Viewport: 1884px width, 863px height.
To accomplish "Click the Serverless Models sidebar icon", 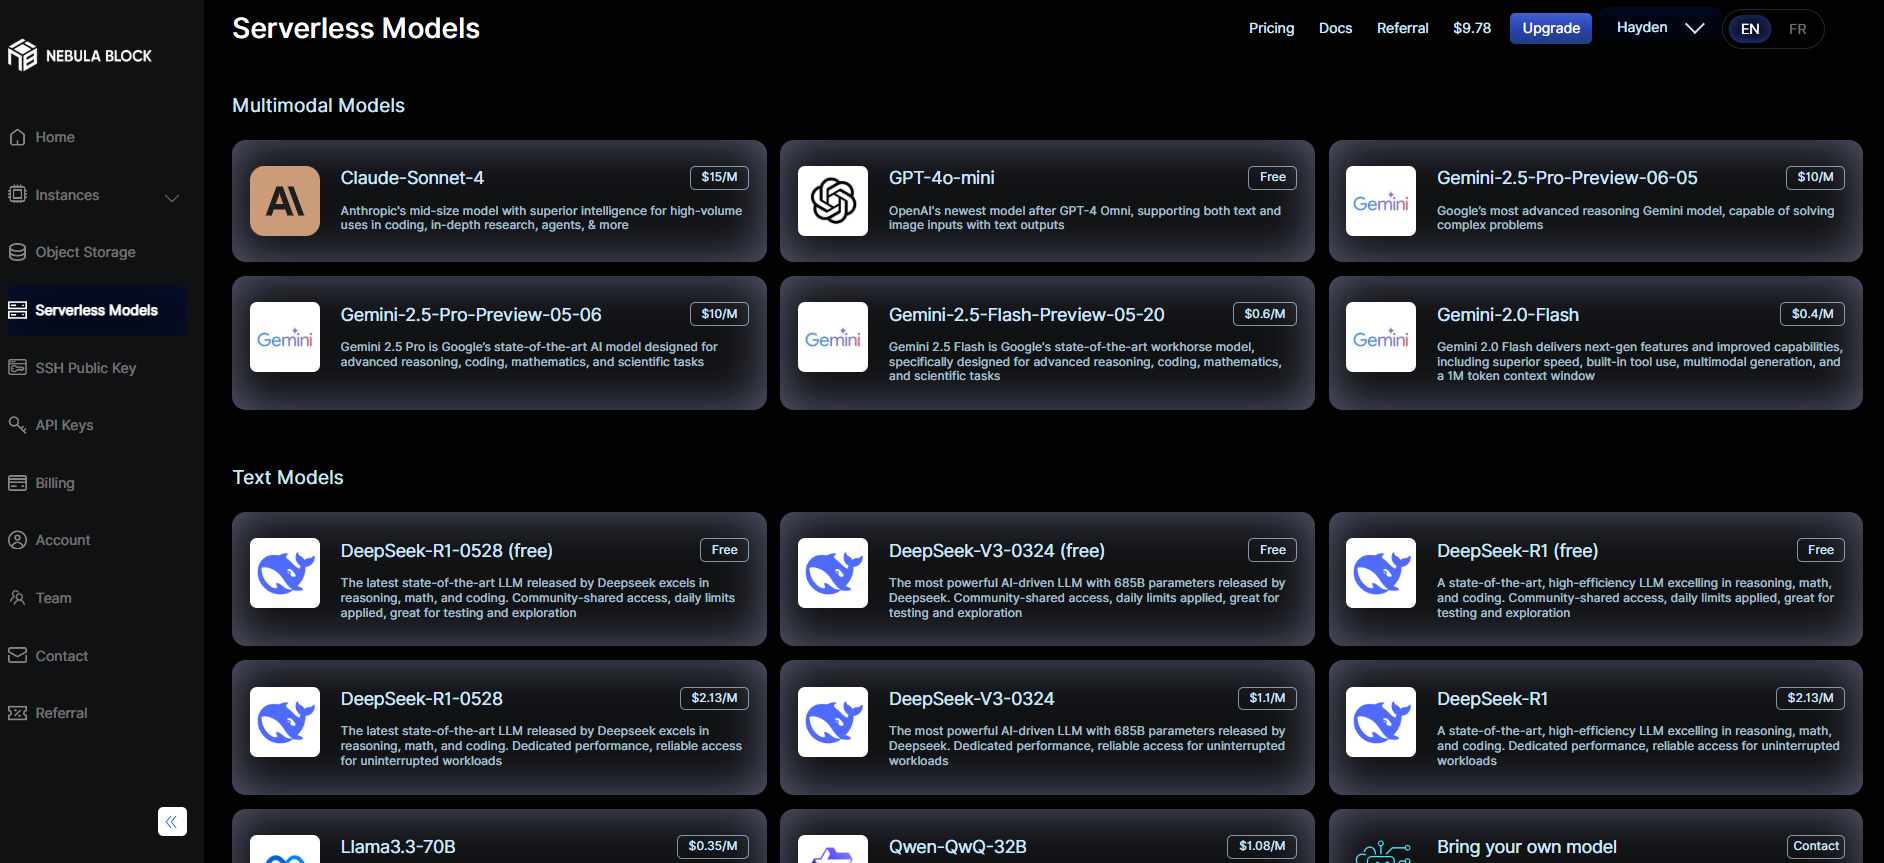I will tap(17, 310).
